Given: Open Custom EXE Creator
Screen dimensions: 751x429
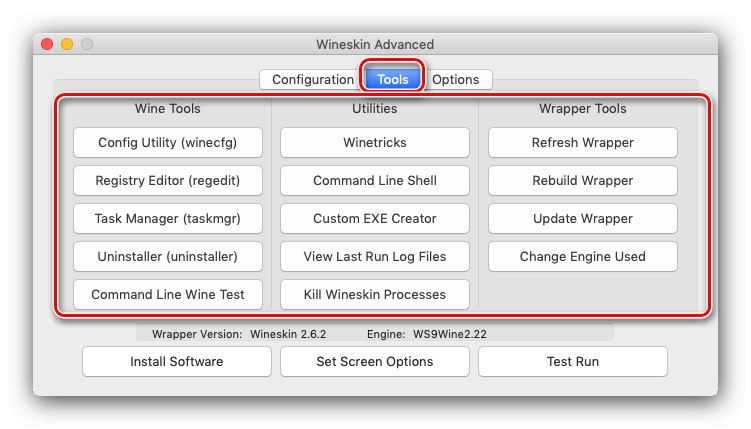Looking at the screenshot, I should (x=375, y=218).
